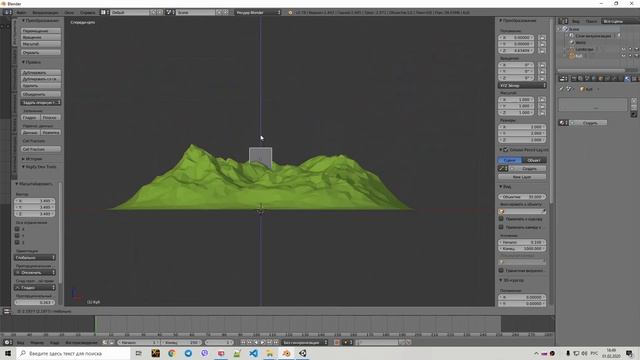Screen dimensions: 640x360
Task: Open Telegram from the taskbar
Action: click(188, 353)
